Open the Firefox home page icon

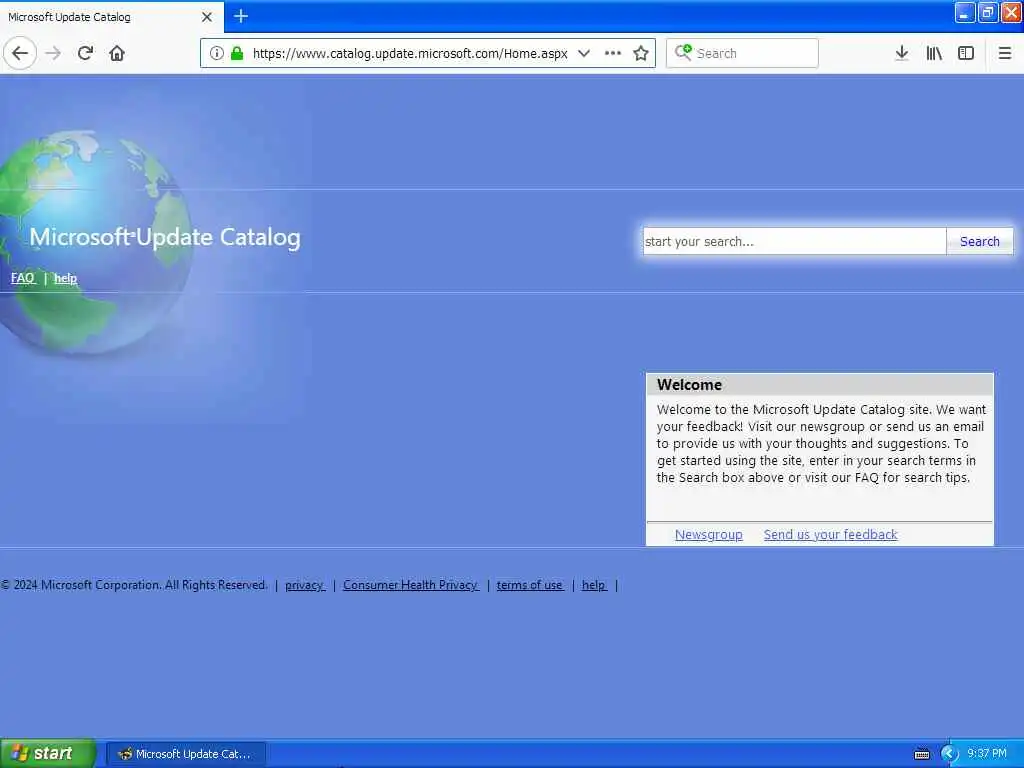click(117, 53)
